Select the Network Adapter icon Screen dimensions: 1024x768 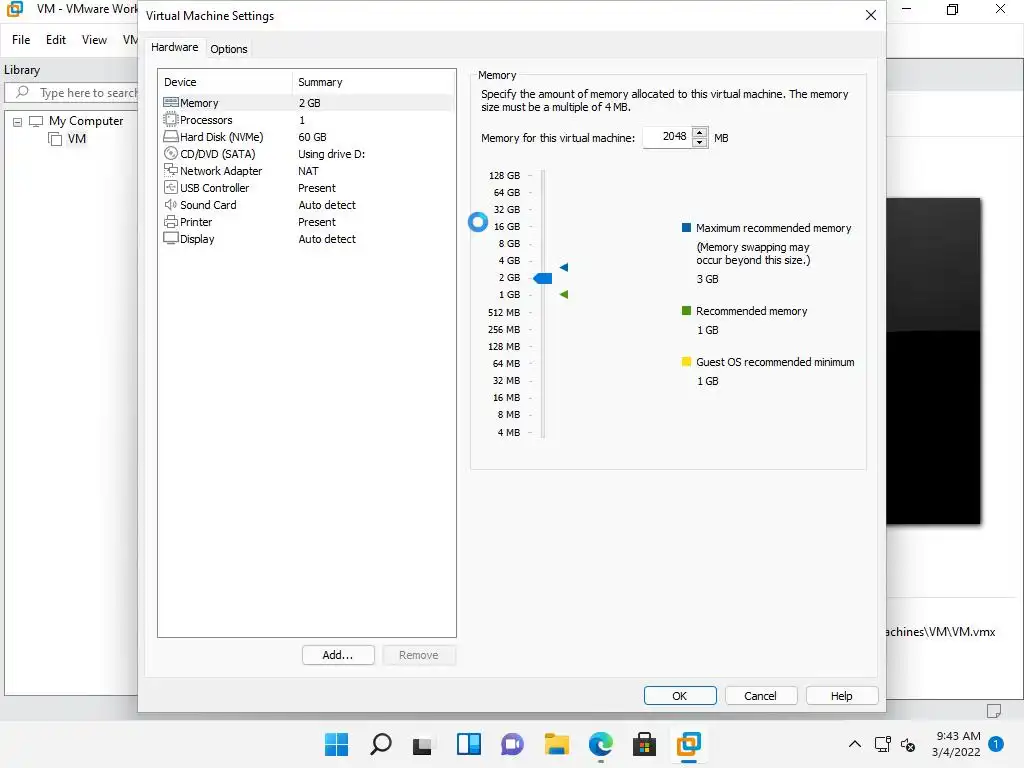point(170,170)
